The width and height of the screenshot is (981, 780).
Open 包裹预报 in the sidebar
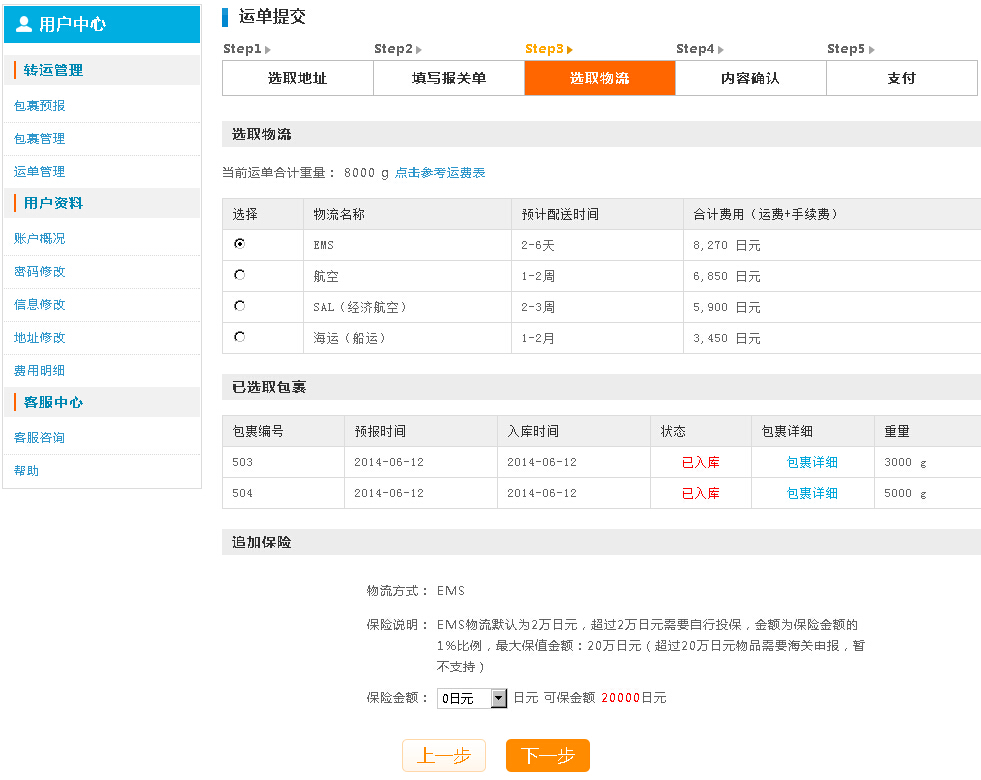pos(40,106)
